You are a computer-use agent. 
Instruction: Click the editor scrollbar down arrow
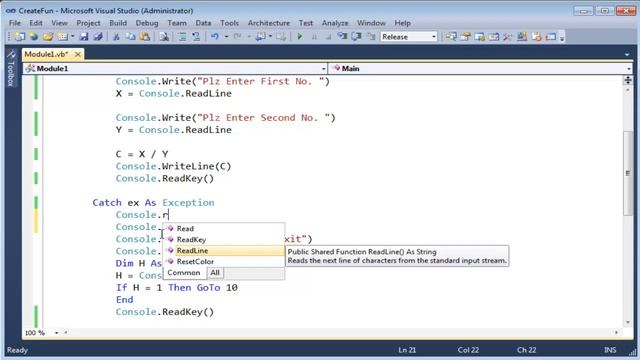pos(628,323)
